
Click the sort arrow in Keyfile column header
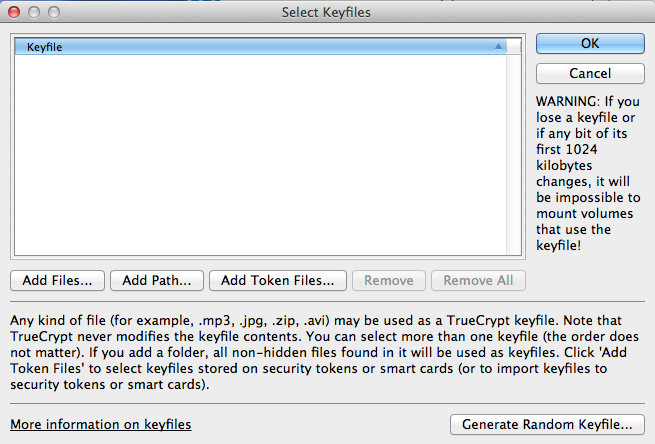498,47
